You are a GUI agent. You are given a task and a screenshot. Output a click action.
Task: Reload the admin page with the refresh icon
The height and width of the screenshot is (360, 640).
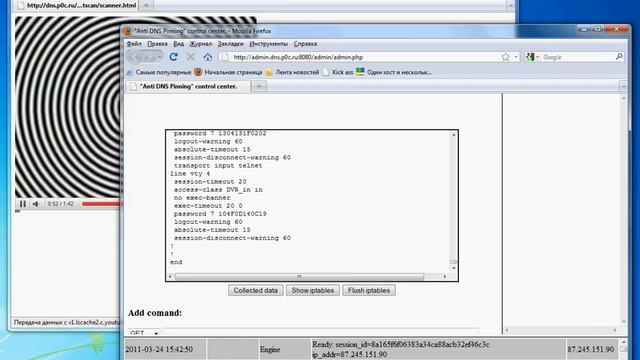pyautogui.click(x=173, y=57)
